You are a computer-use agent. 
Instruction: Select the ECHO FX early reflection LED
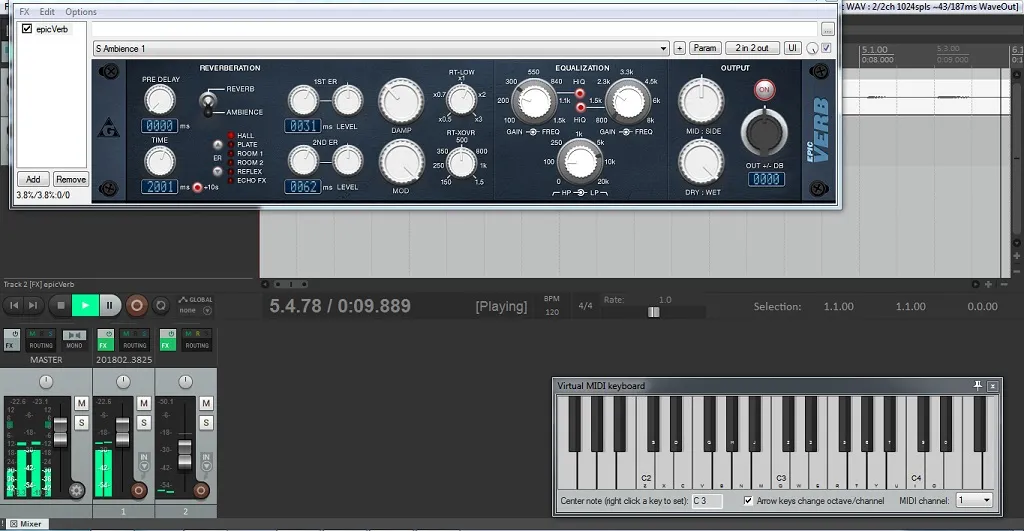231,180
